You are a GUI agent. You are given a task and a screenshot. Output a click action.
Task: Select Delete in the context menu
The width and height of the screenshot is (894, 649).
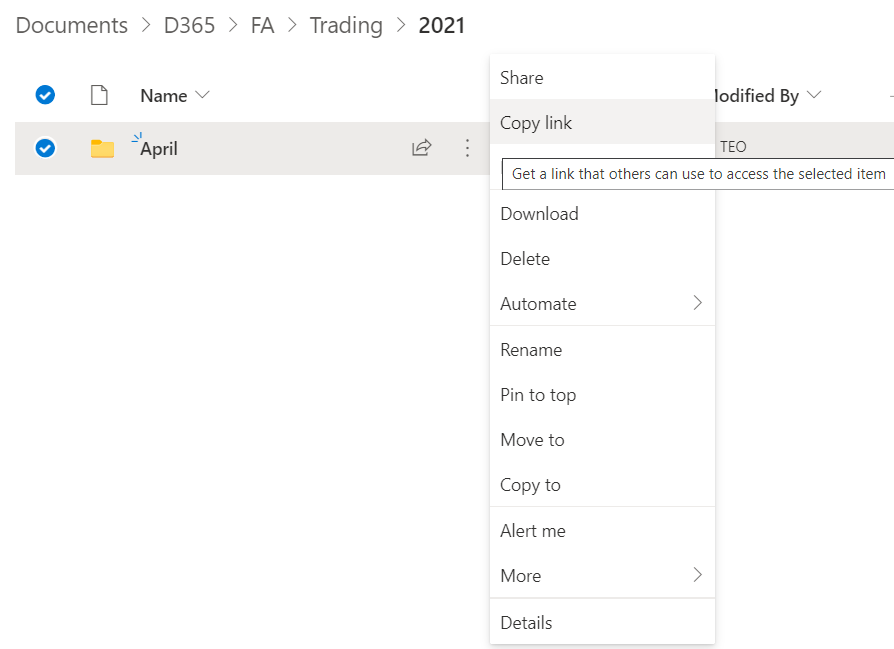pos(602,258)
